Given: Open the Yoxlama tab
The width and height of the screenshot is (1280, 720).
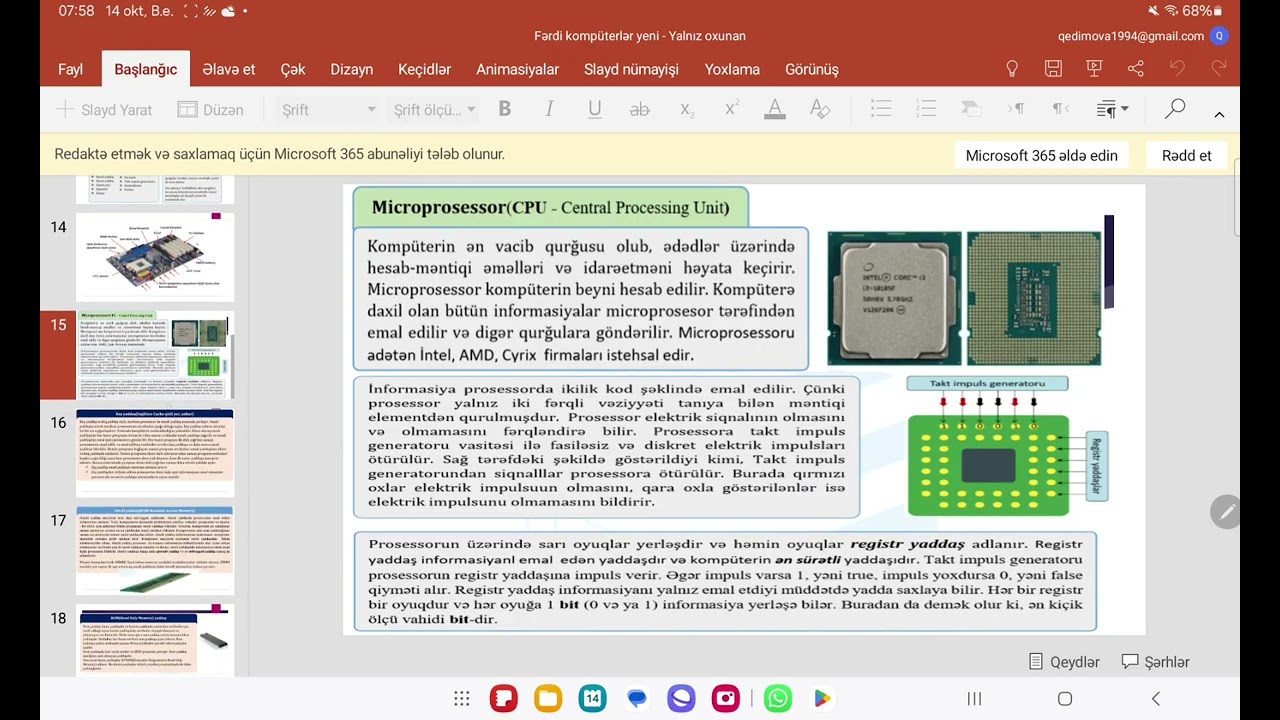Looking at the screenshot, I should 732,69.
